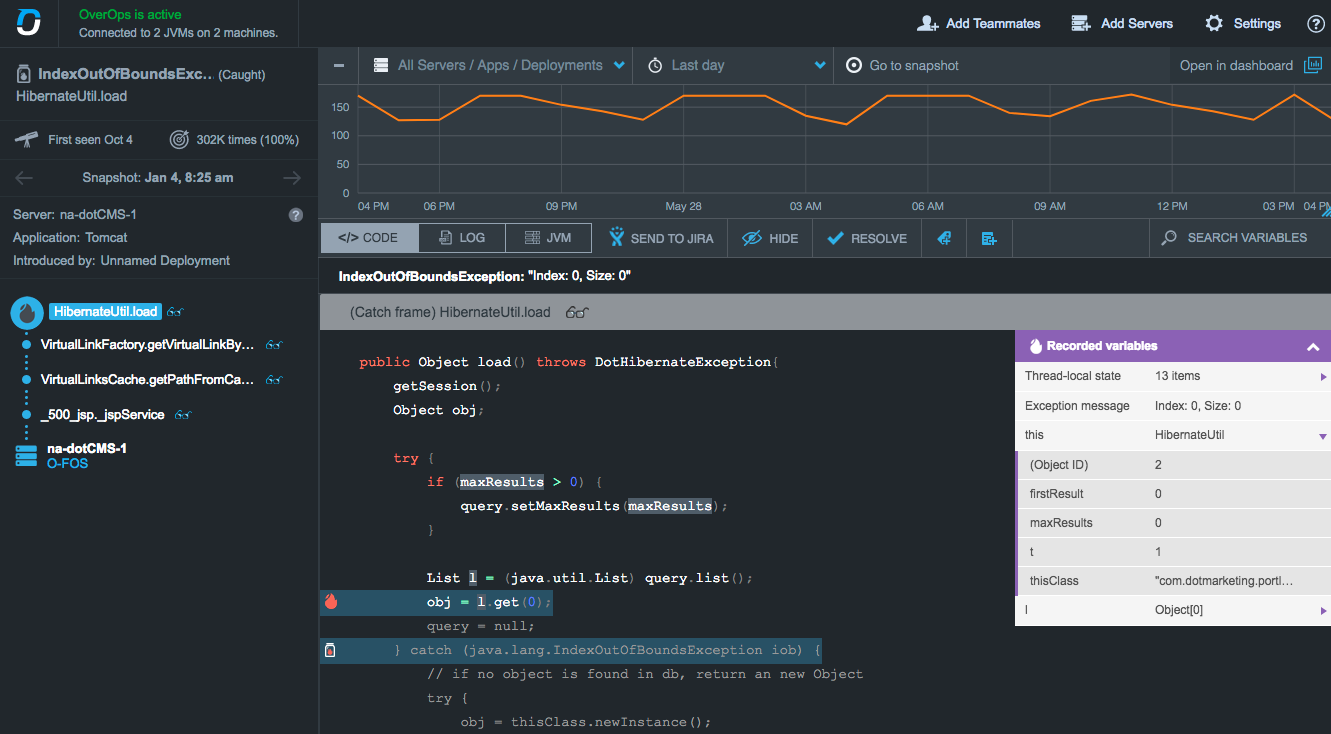
Task: Click the flame icon of HibernateUtil.load frame
Action: coord(27,313)
